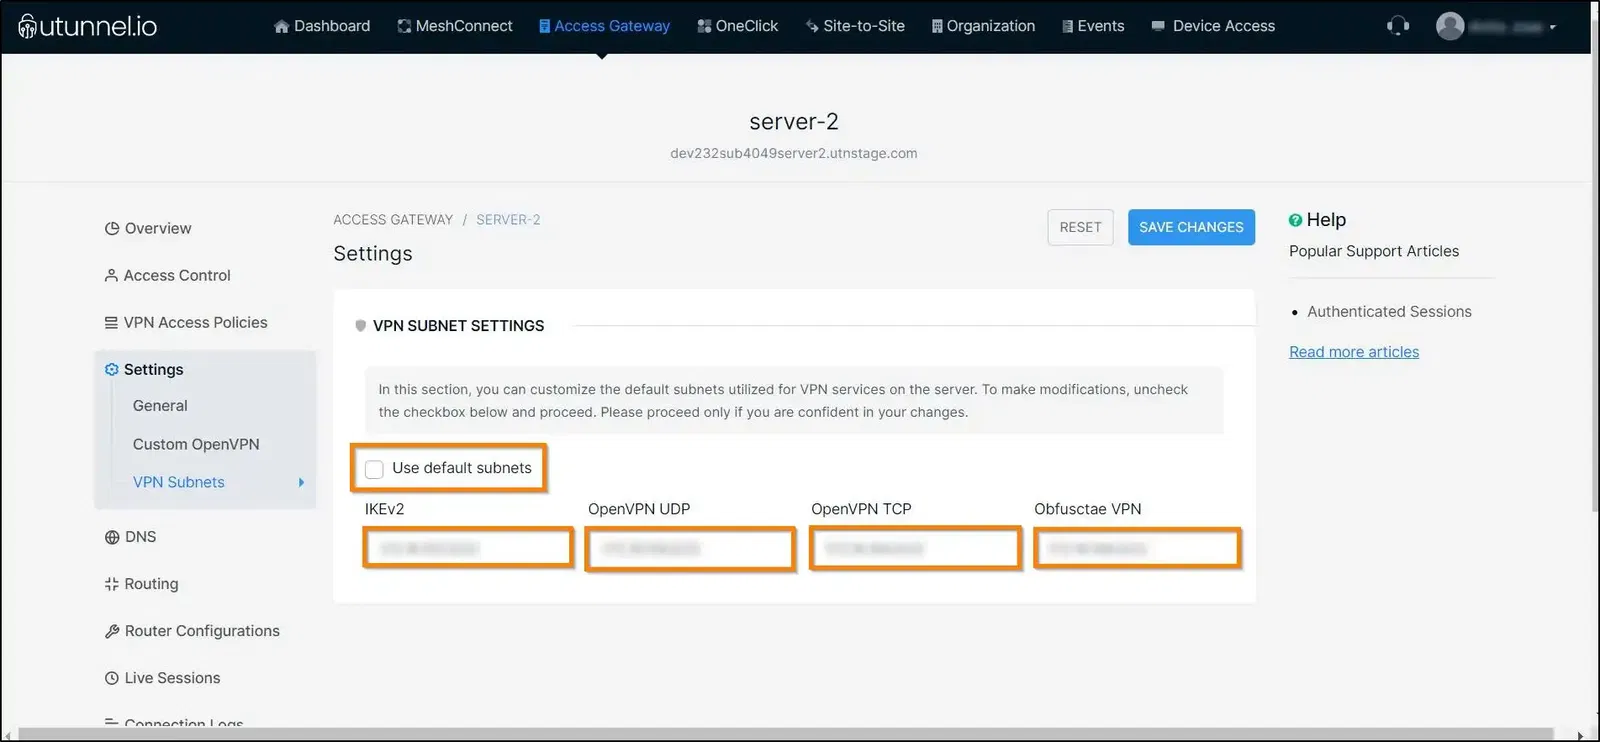
Task: Click the Settings gear icon
Action: click(x=111, y=369)
